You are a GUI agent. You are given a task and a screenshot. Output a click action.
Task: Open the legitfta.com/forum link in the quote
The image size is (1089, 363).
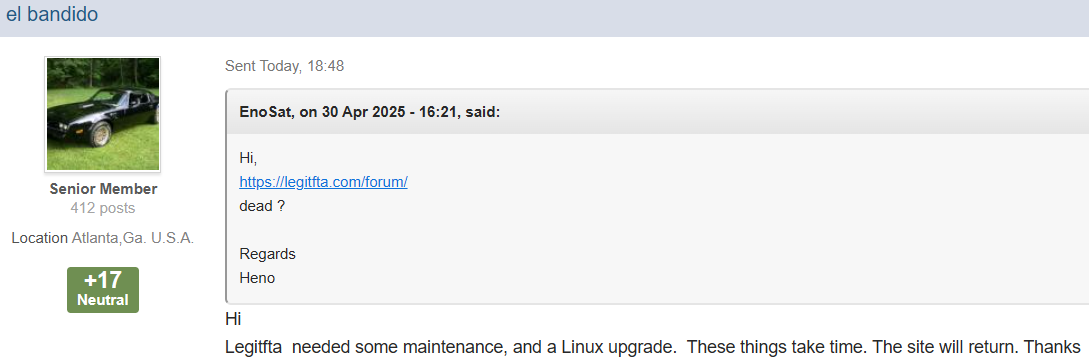(x=323, y=183)
